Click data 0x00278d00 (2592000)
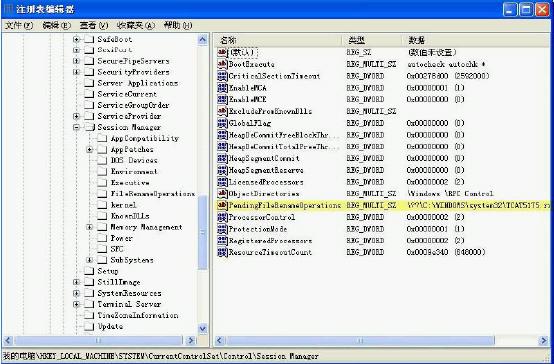Image resolution: width=554 pixels, height=364 pixels. tap(448, 76)
